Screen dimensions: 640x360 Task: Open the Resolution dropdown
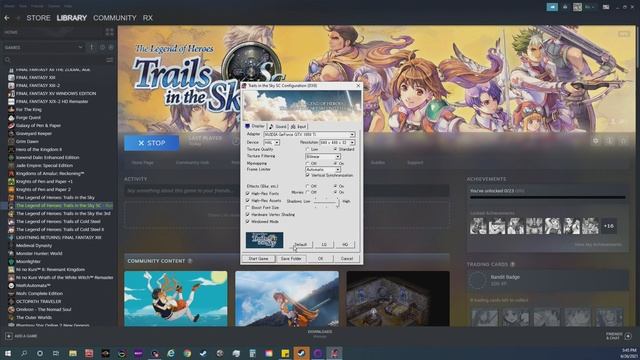pyautogui.click(x=337, y=142)
